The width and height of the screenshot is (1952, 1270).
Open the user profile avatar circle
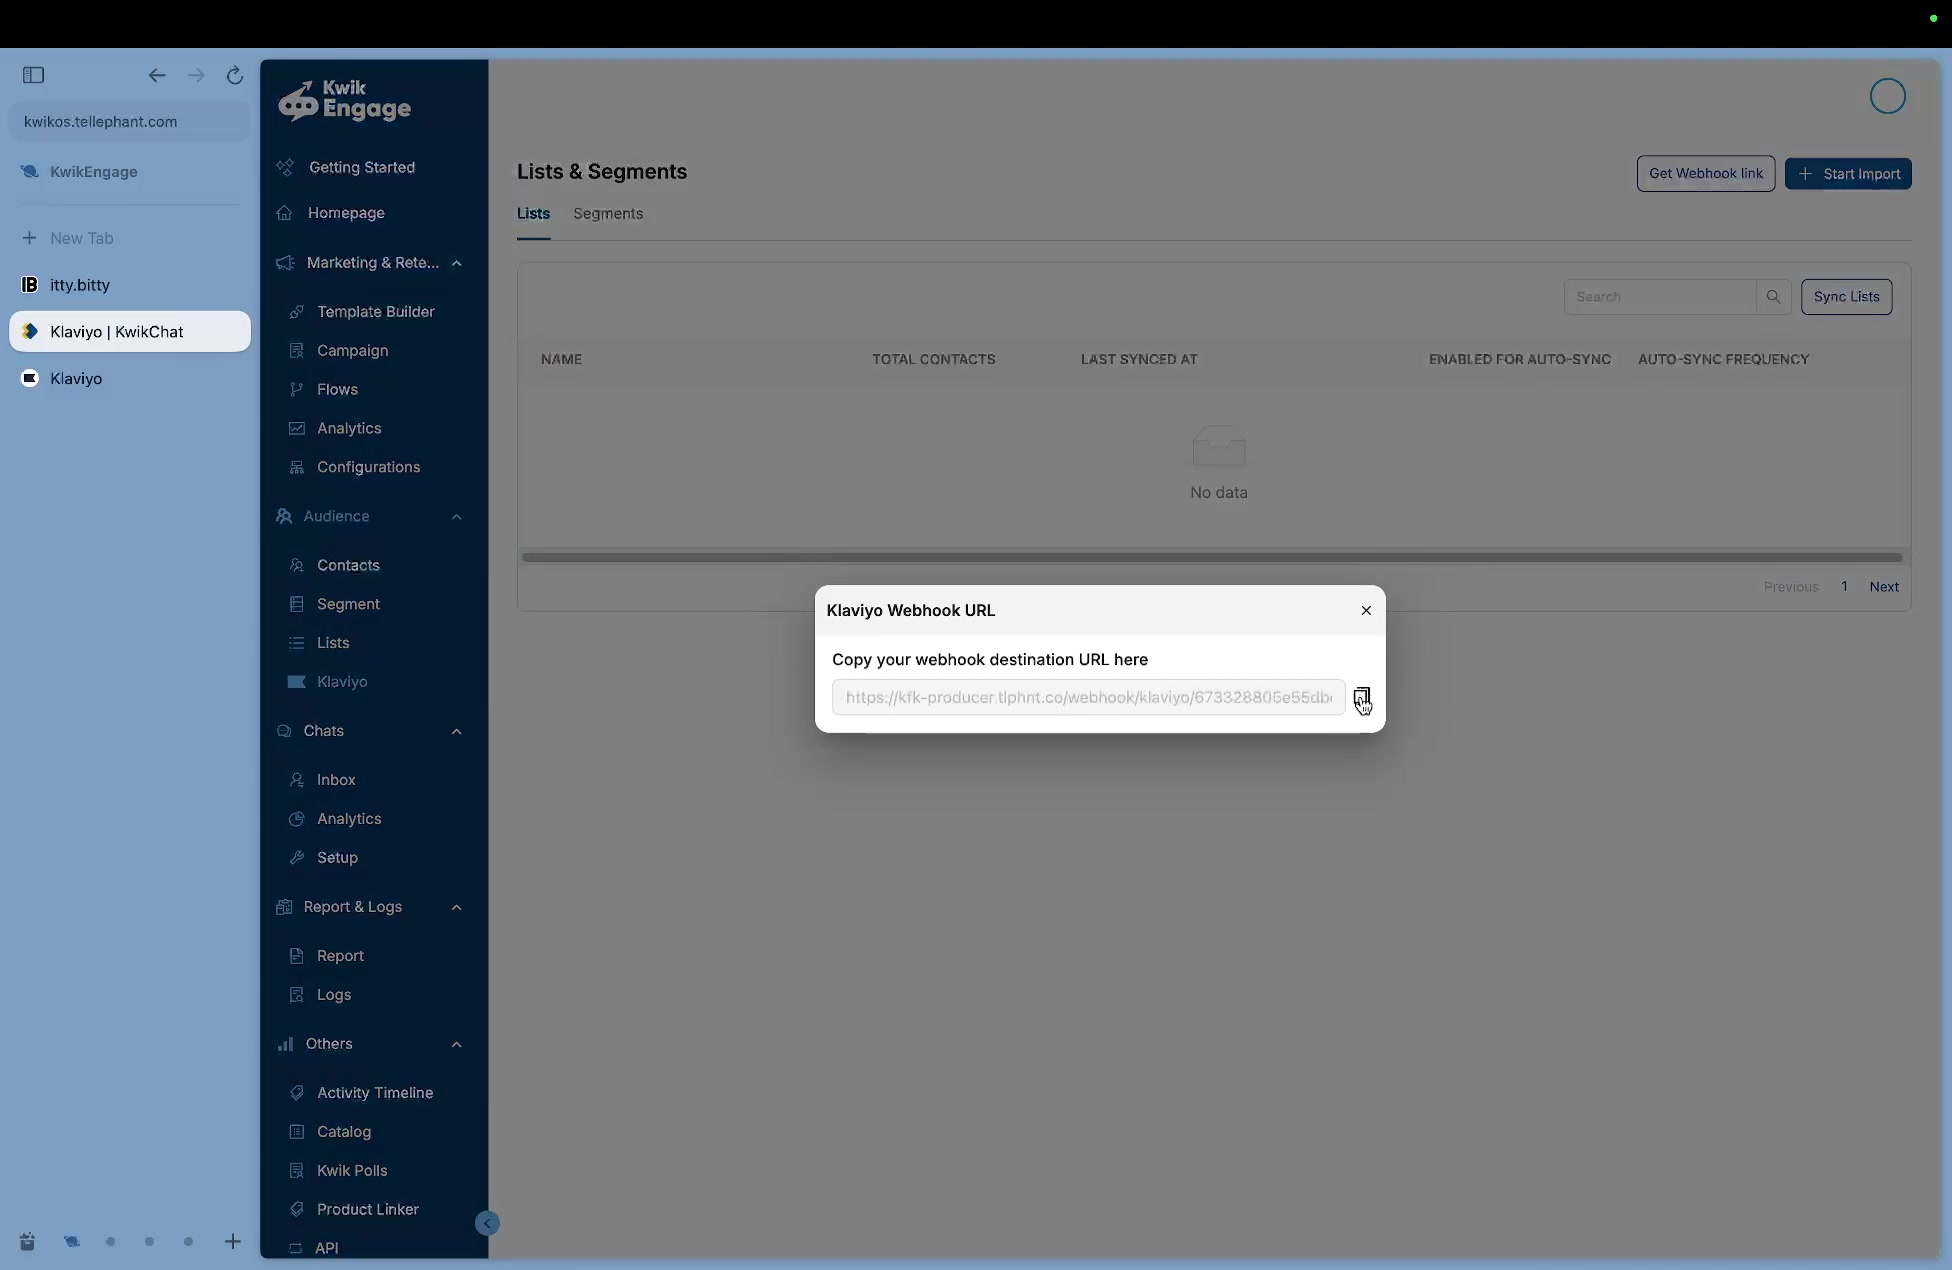1887,96
